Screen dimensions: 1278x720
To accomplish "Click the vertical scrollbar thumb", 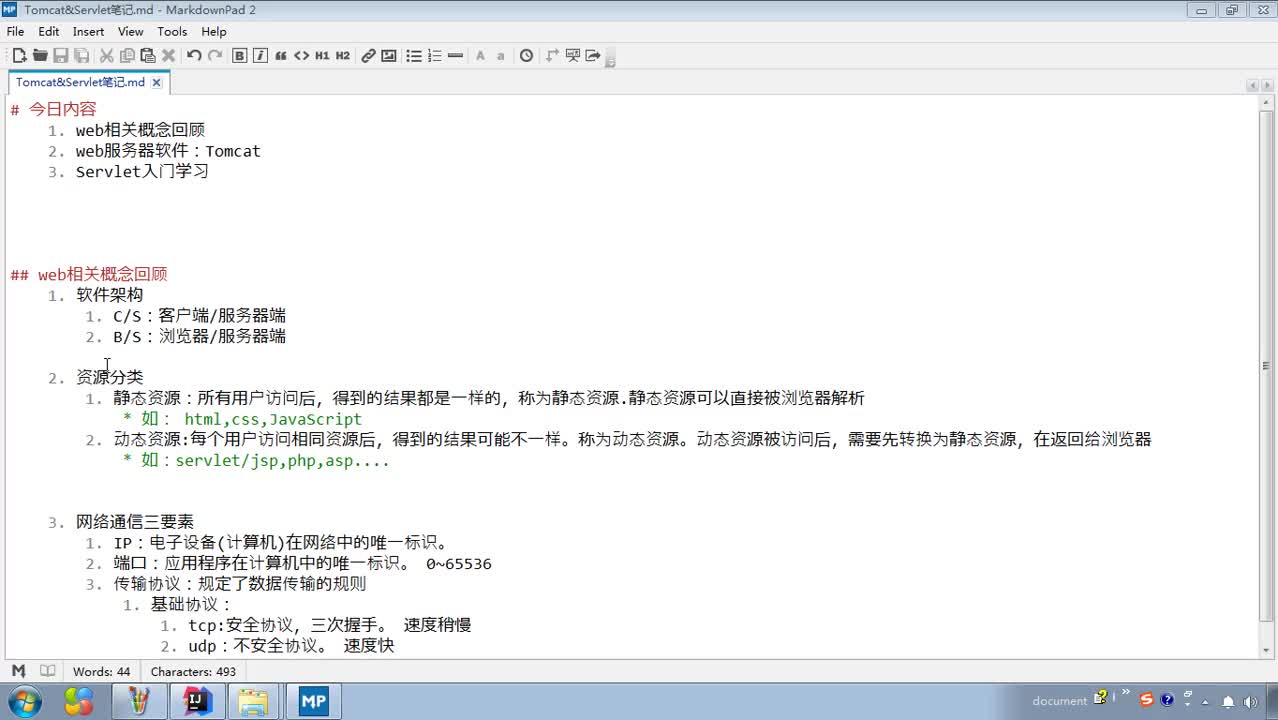I will [1268, 366].
